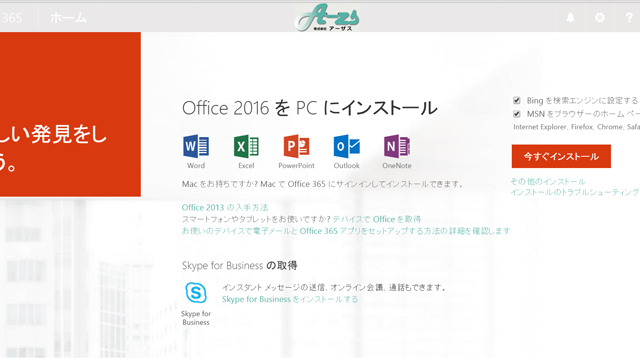Click the PowerPoint label text
The height and width of the screenshot is (360, 640).
click(x=296, y=166)
